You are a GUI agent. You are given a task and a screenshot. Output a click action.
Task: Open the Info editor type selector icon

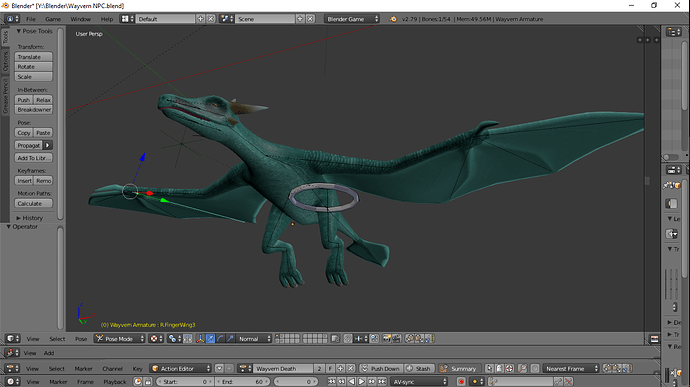[12, 19]
